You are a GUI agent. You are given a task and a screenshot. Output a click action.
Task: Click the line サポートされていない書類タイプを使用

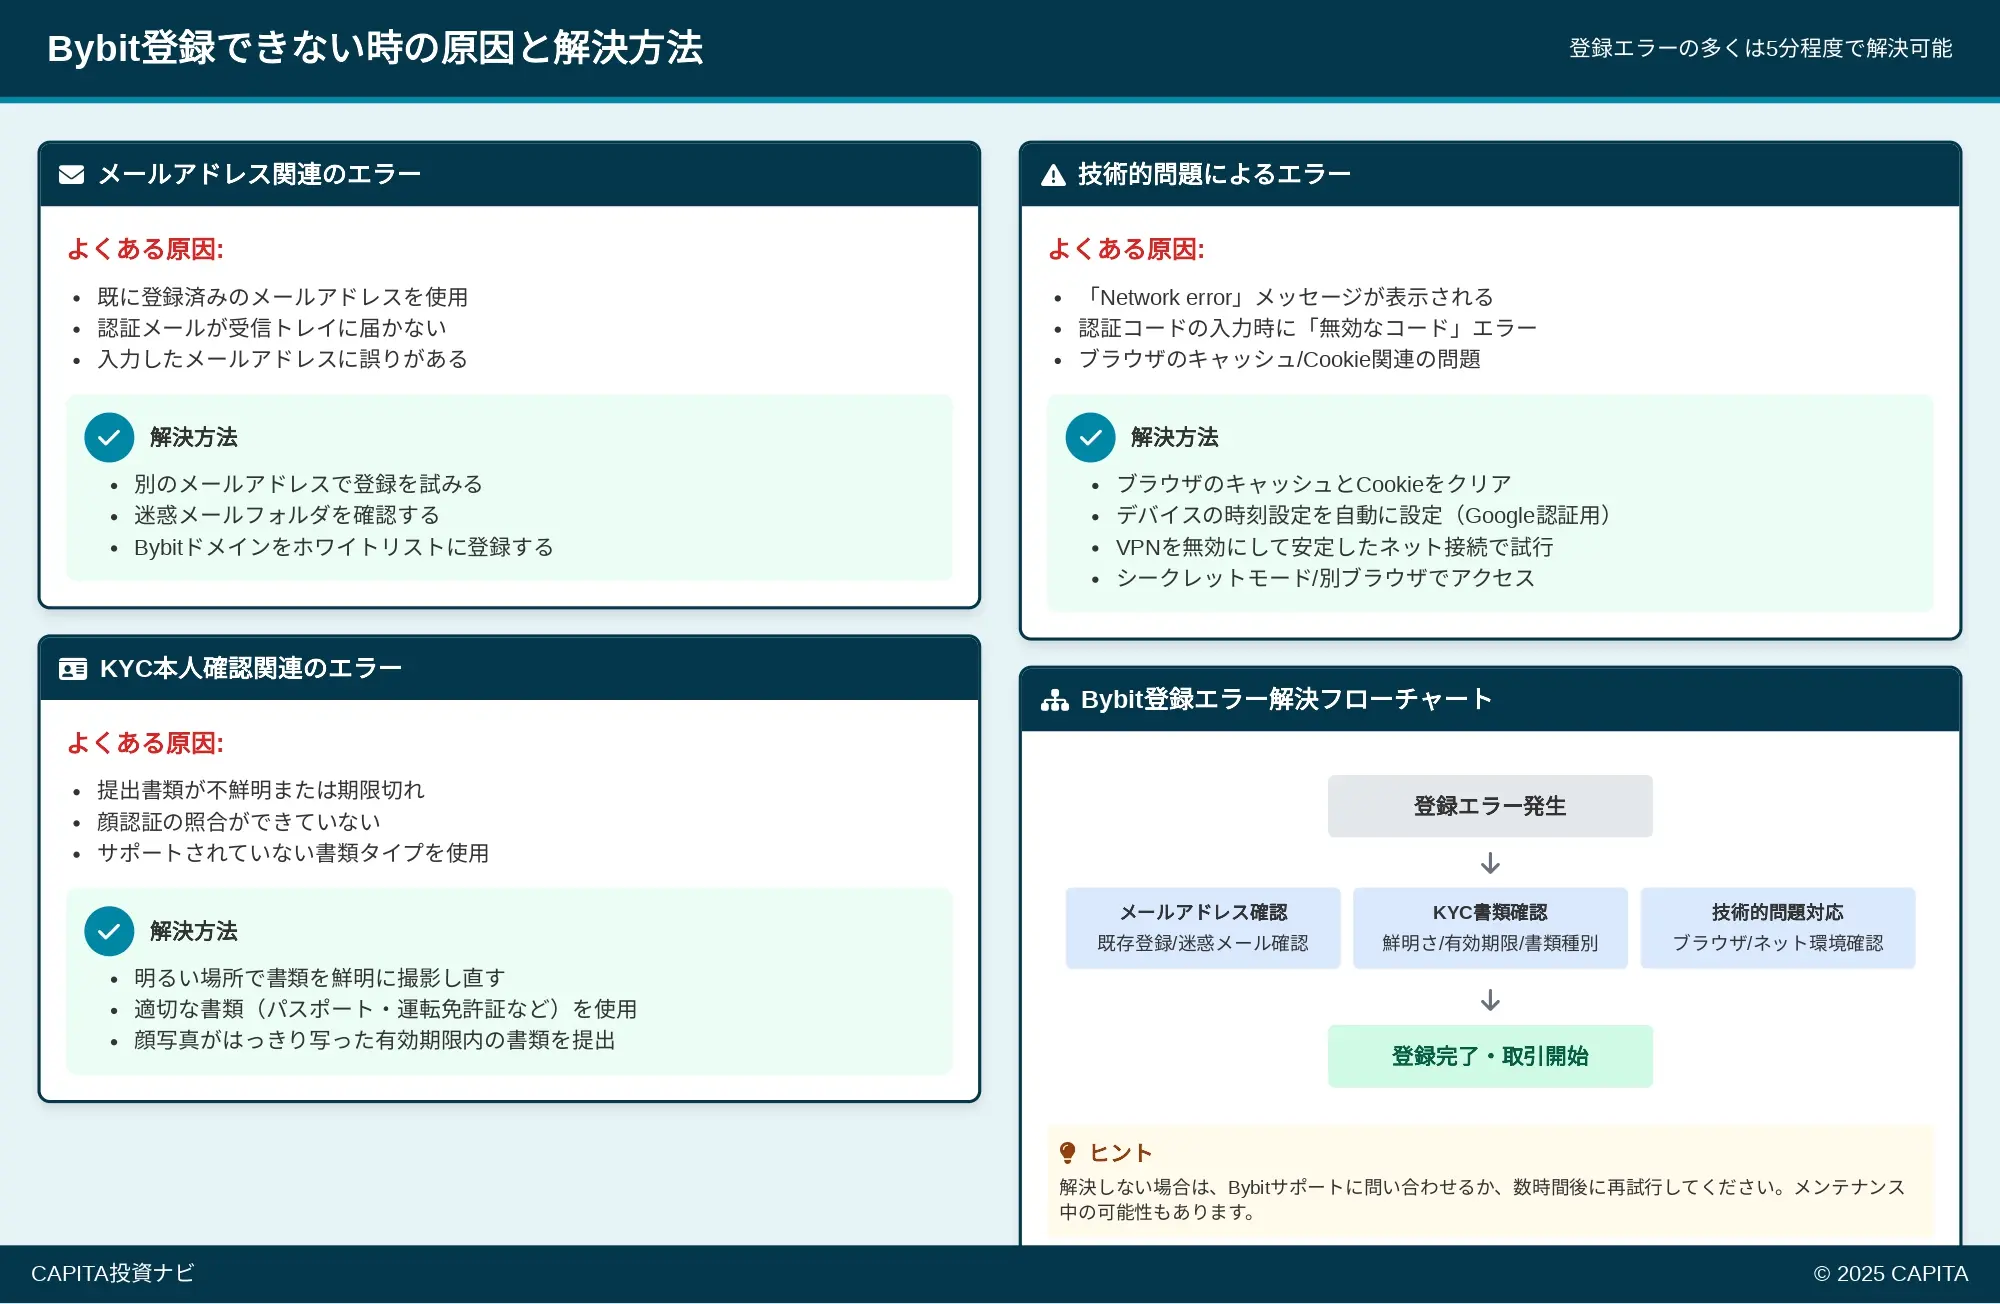click(x=293, y=853)
